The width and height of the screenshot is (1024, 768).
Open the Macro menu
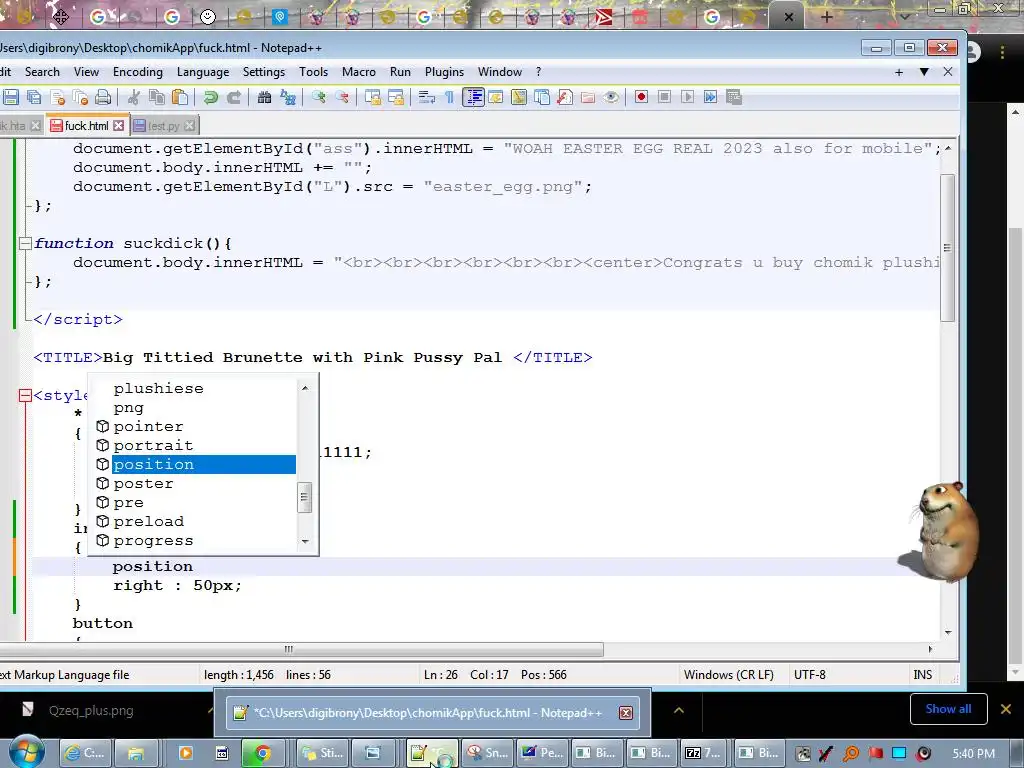(359, 72)
